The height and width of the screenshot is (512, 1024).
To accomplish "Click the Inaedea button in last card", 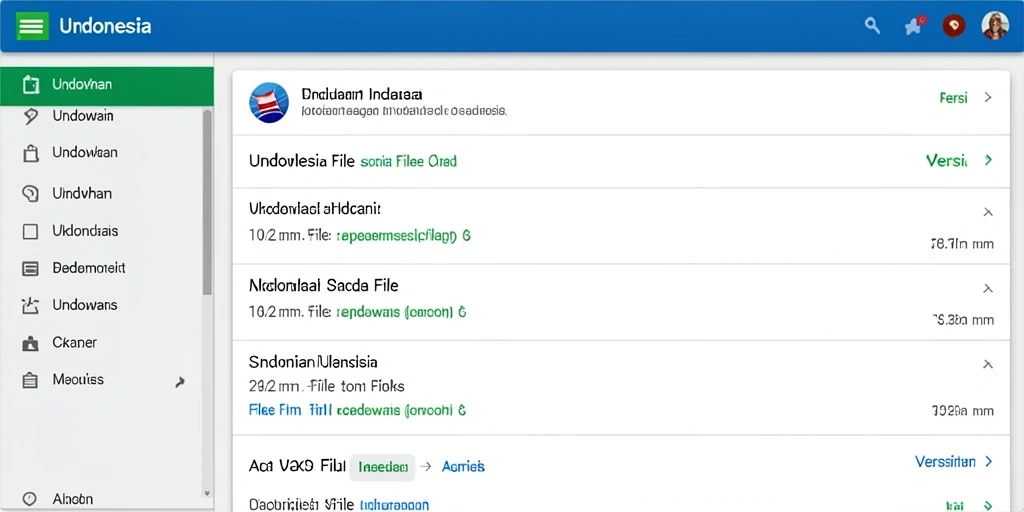I will [382, 467].
